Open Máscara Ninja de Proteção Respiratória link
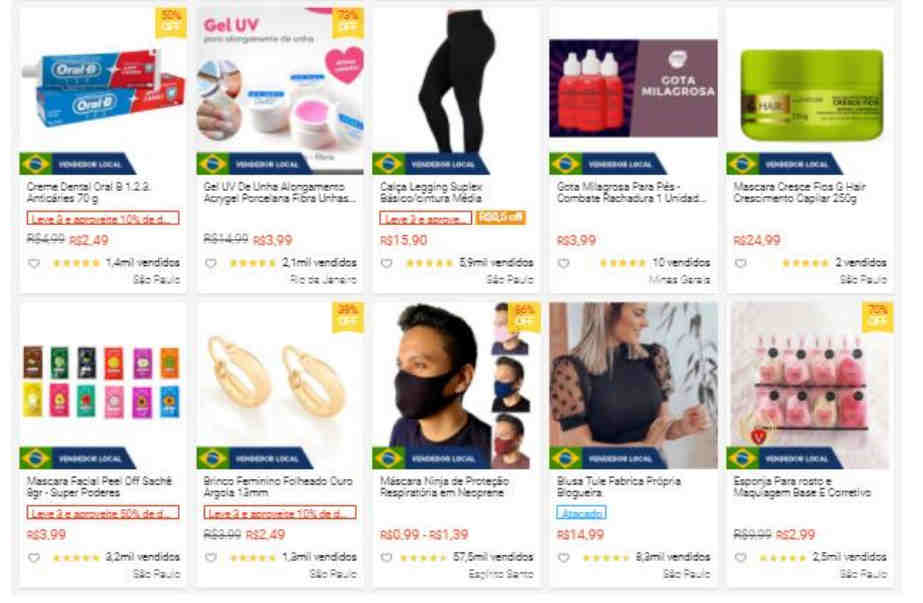Image resolution: width=923 pixels, height=603 pixels. pyautogui.click(x=444, y=487)
